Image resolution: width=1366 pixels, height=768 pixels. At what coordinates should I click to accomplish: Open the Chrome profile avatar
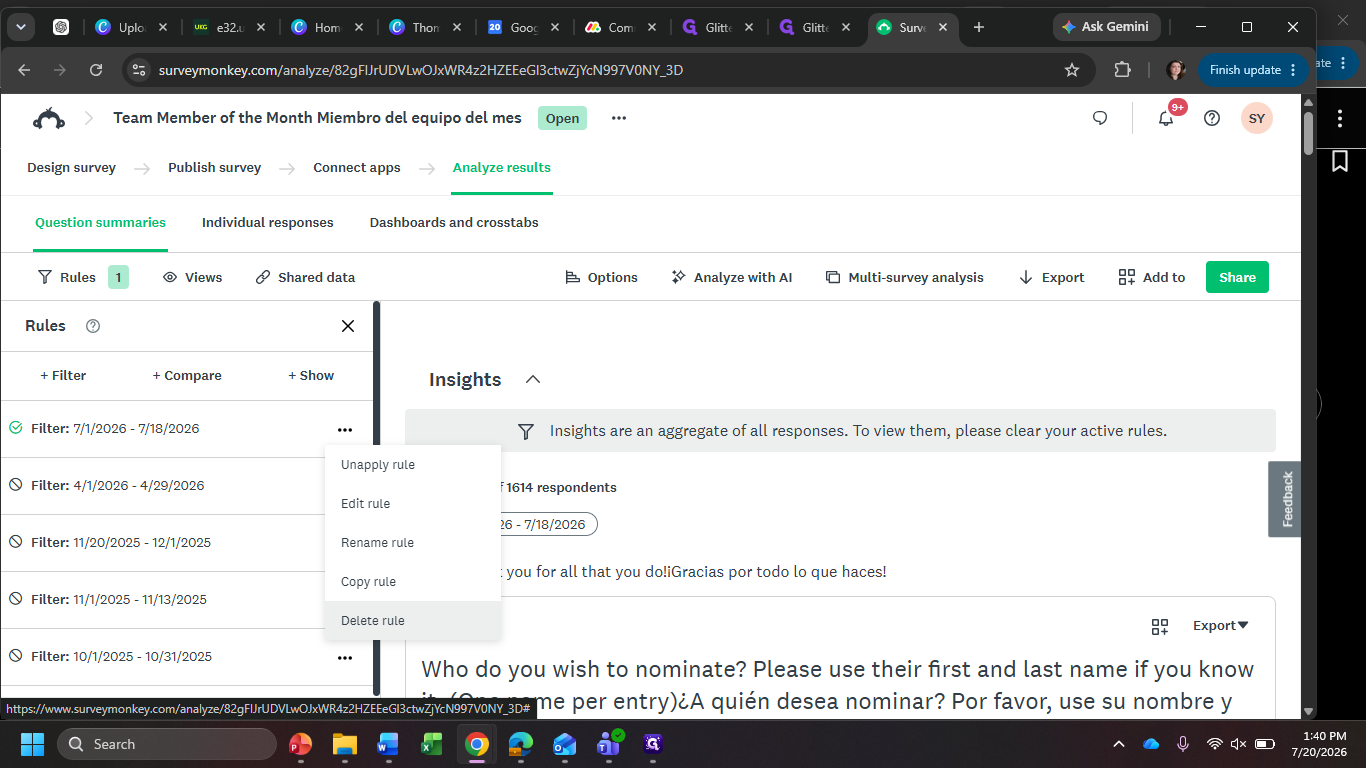pyautogui.click(x=1176, y=70)
